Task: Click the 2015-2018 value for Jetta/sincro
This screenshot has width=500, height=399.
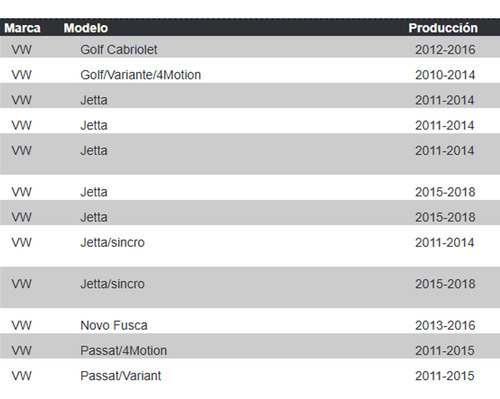Action: [x=445, y=284]
